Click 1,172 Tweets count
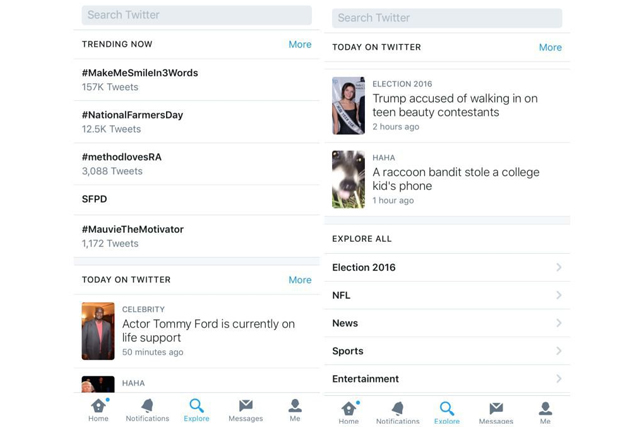This screenshot has width=642, height=427. 110,244
